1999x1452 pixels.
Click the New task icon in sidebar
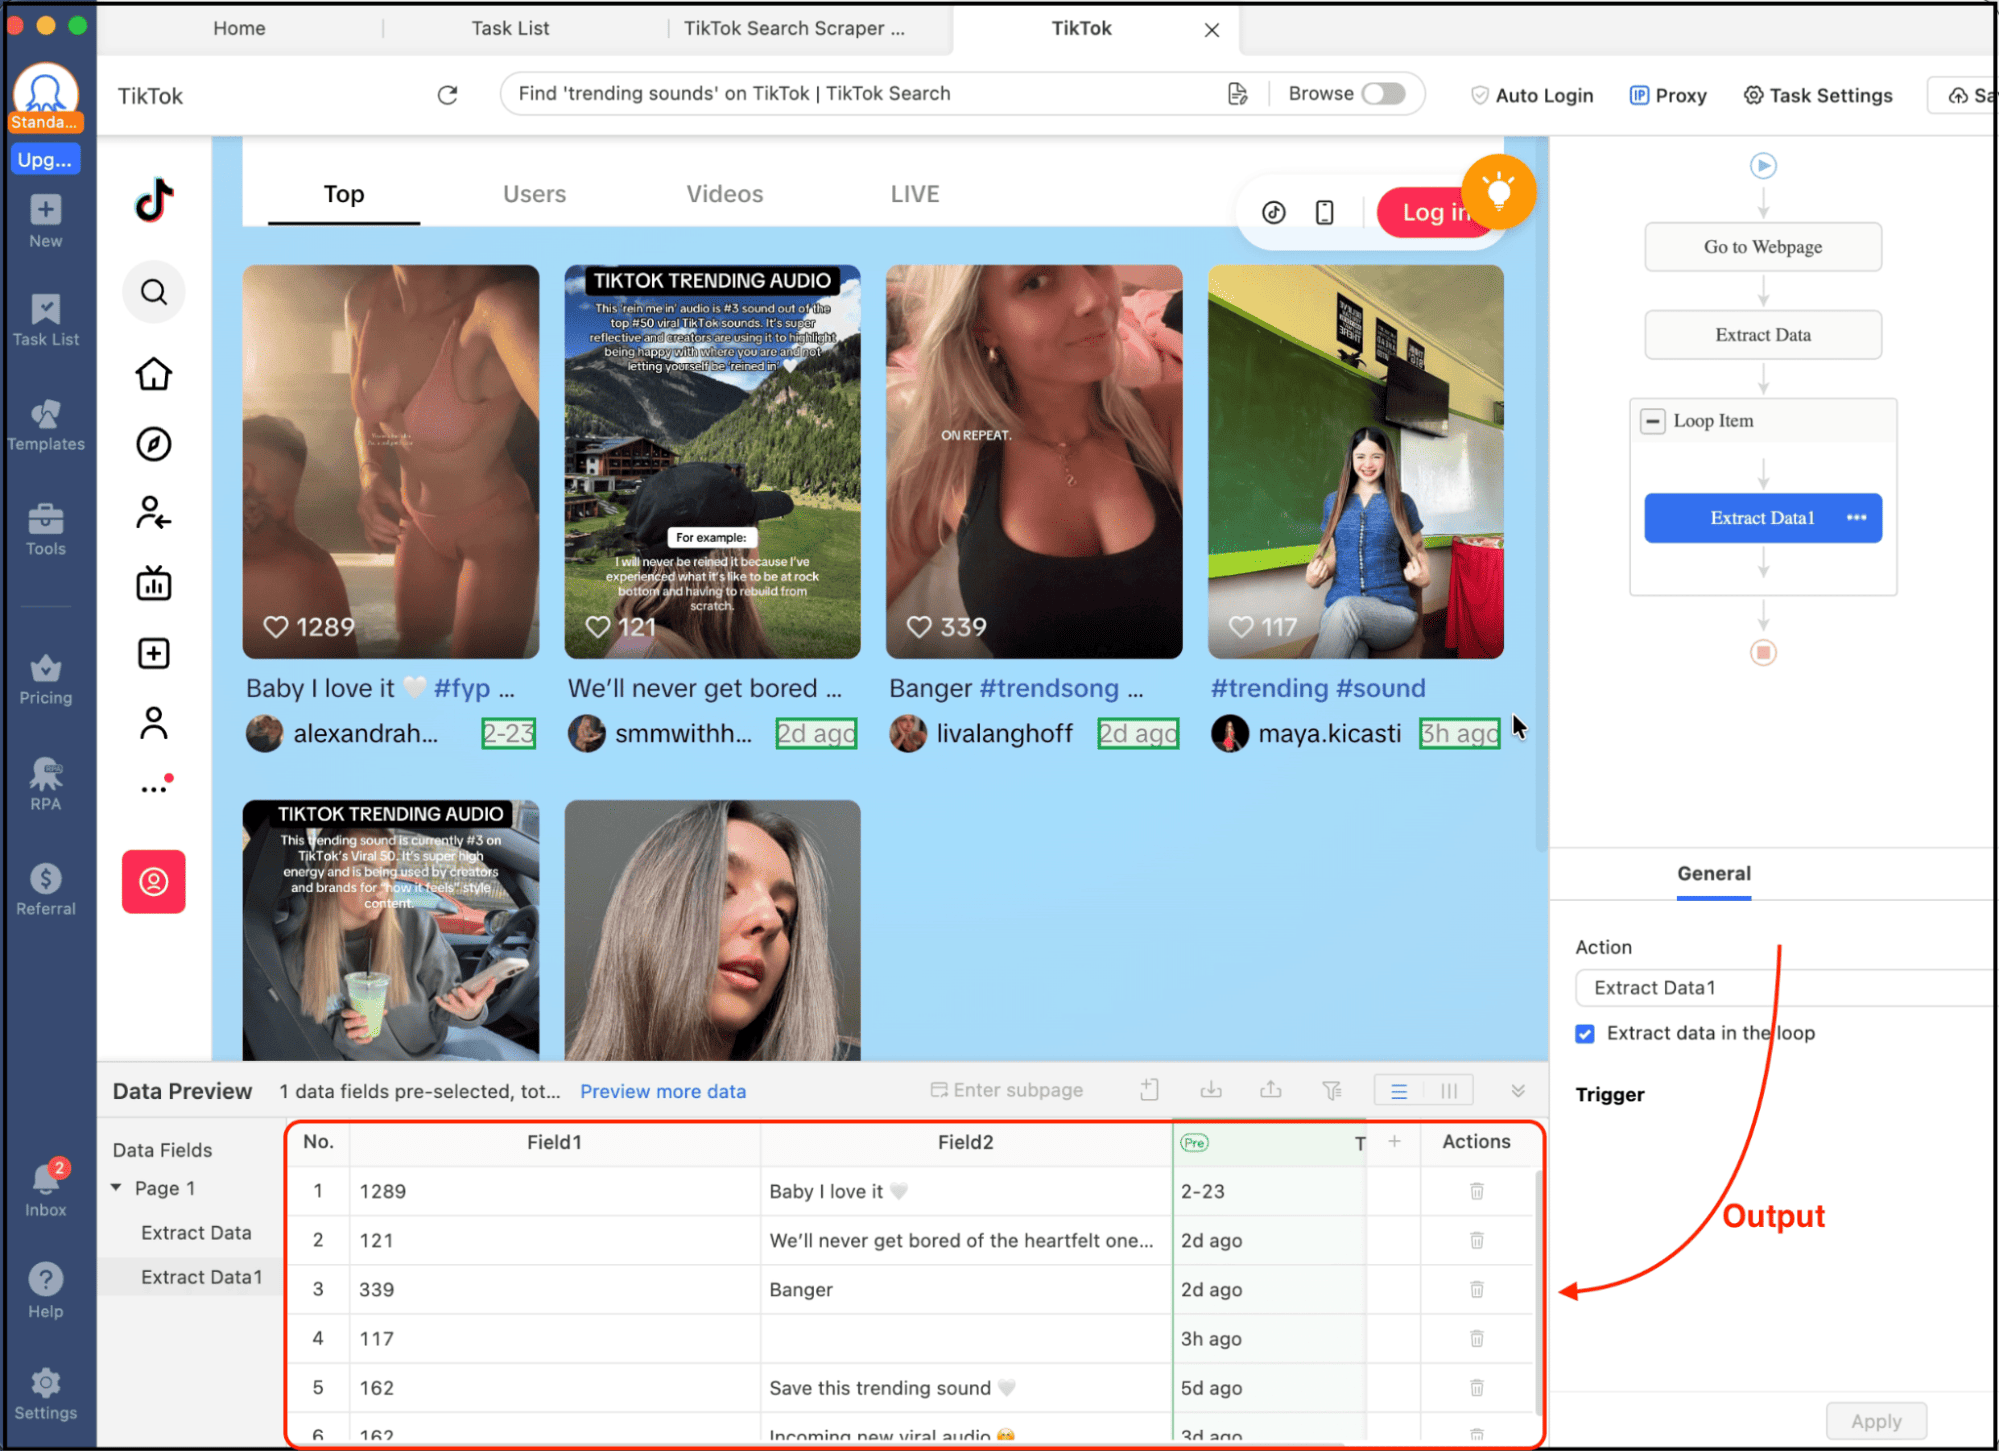46,221
